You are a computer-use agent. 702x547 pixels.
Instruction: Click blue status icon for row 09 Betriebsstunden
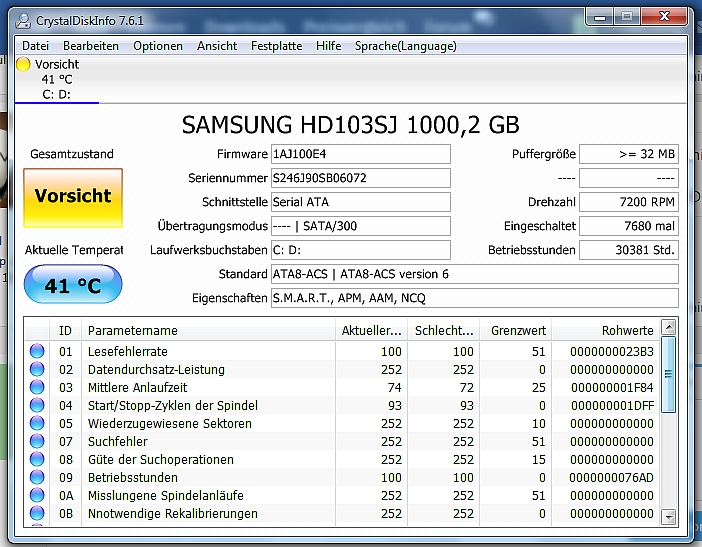37,477
